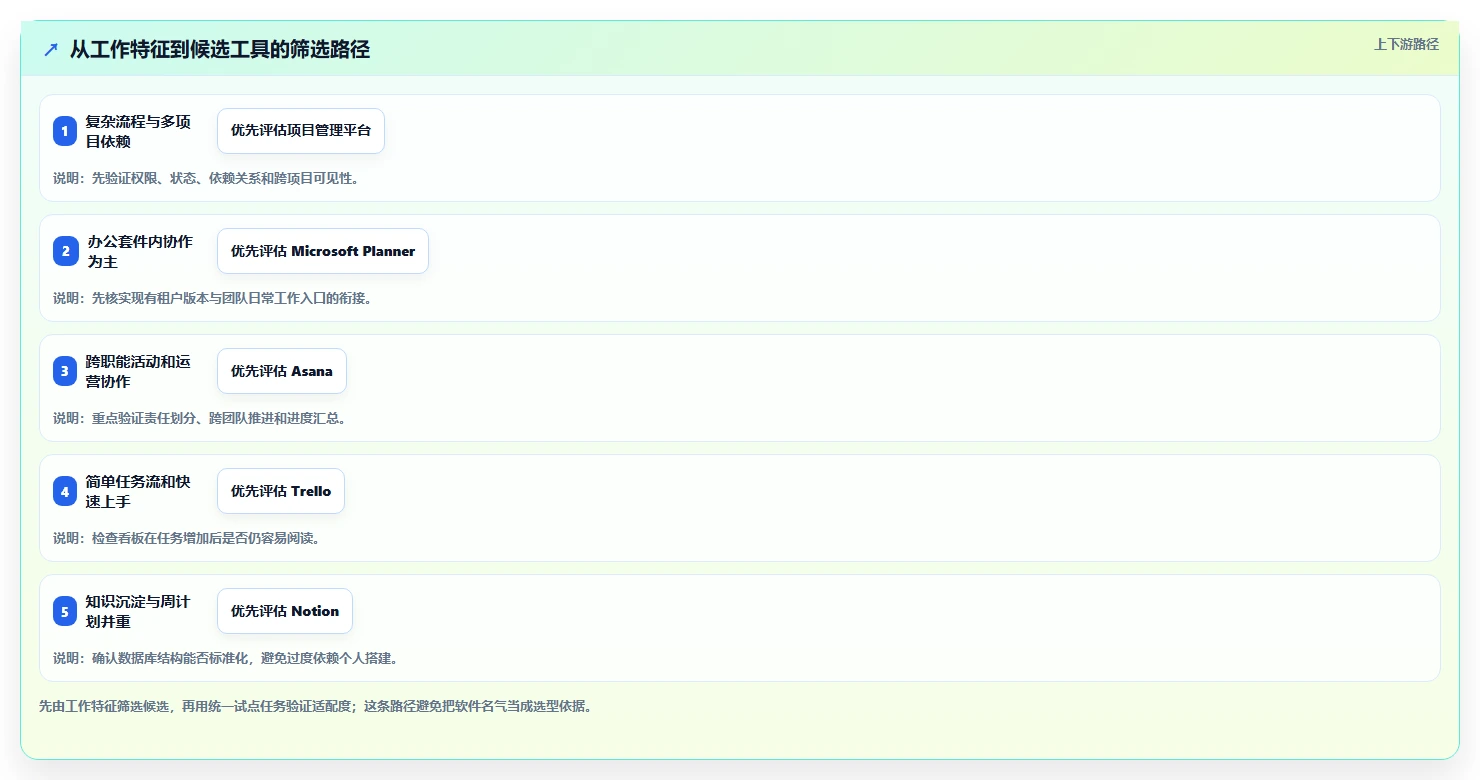Click the step 2 number badge
The image size is (1480, 780).
click(x=65, y=251)
